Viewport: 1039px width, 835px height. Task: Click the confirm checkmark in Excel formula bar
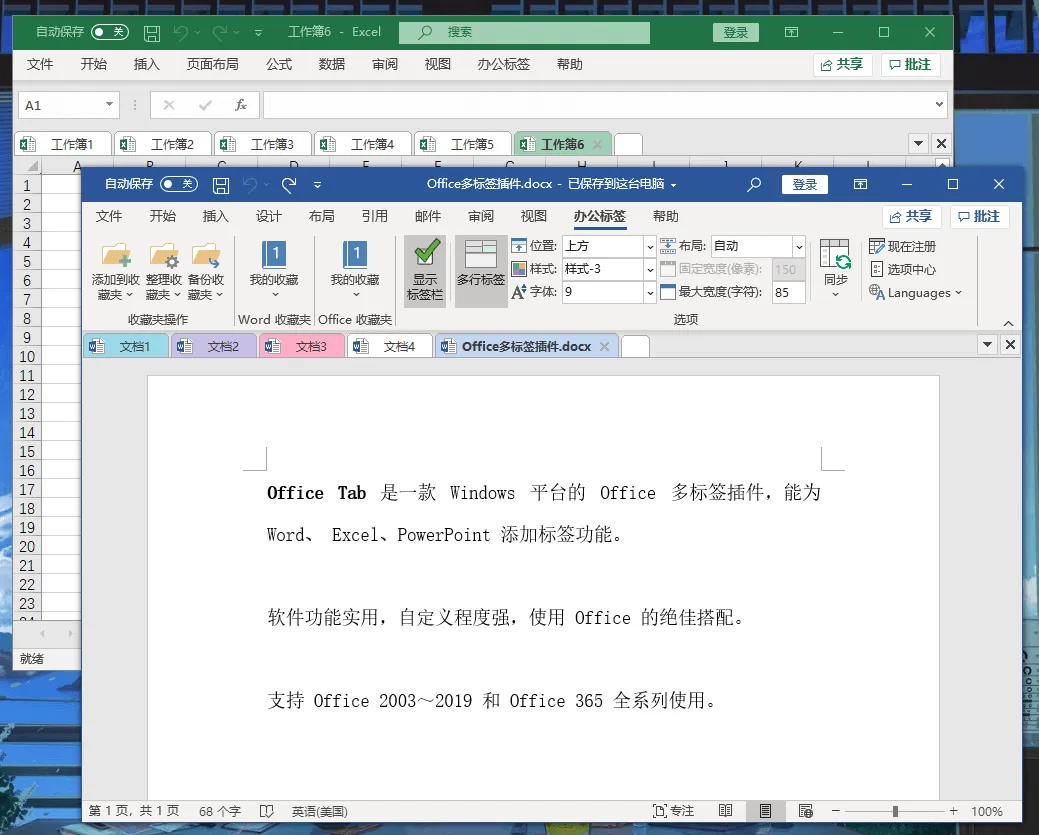point(205,105)
